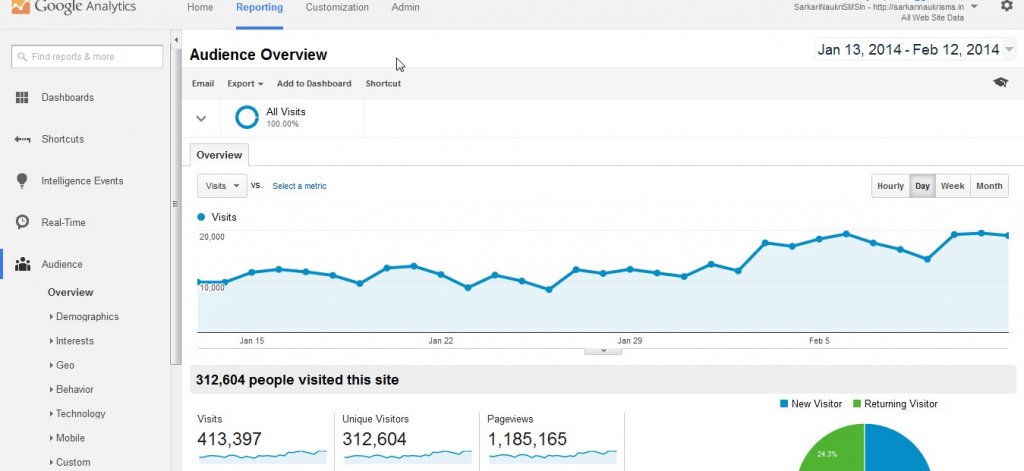Open the Real-Time section

tap(63, 222)
